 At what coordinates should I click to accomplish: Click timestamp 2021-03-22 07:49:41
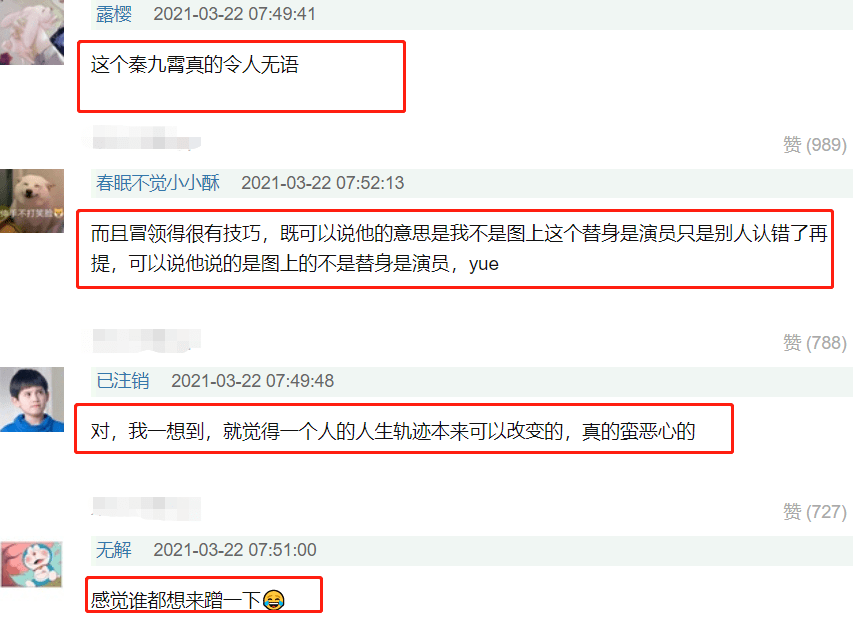coord(234,14)
